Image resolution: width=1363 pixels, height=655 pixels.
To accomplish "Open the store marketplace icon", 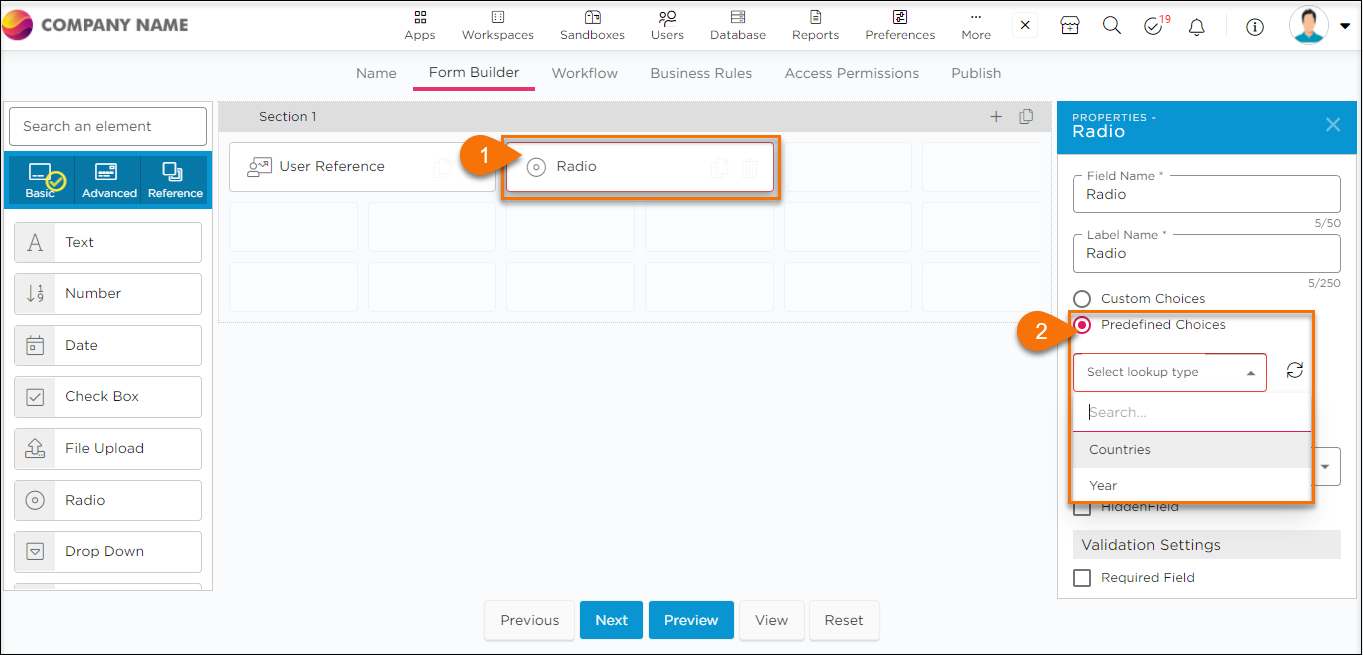I will pos(1070,26).
